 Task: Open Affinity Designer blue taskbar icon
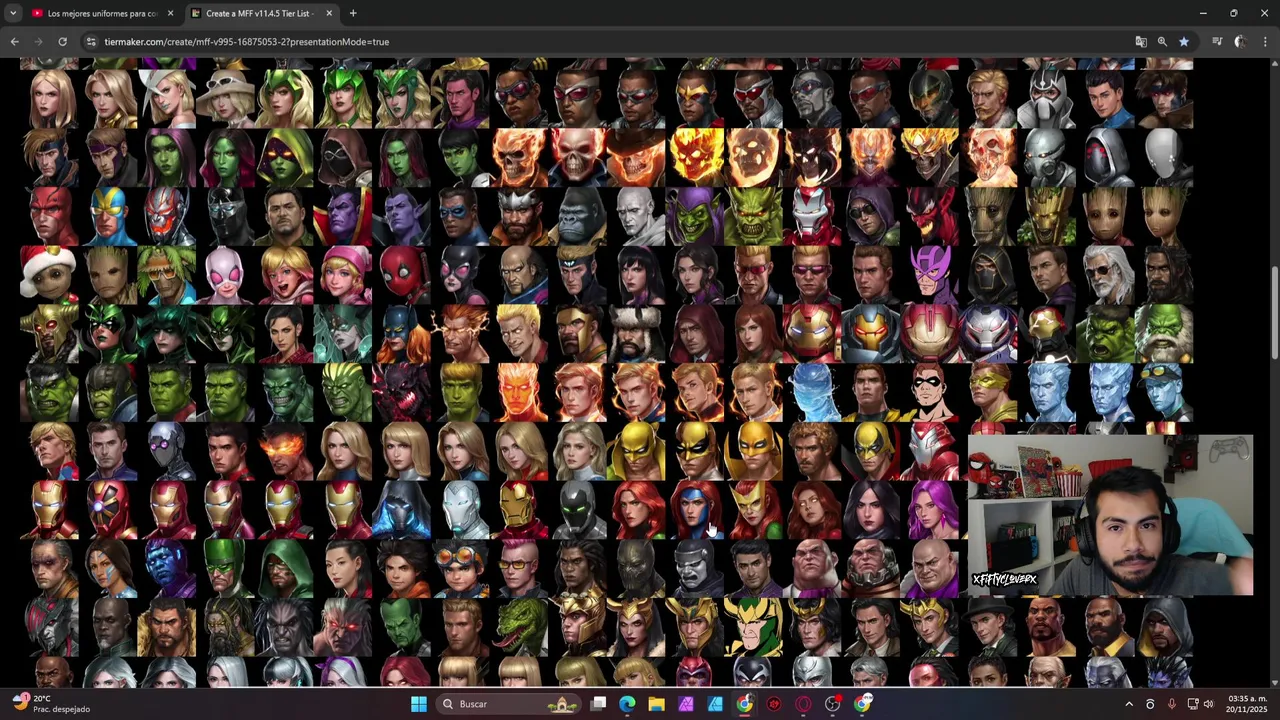coord(715,704)
